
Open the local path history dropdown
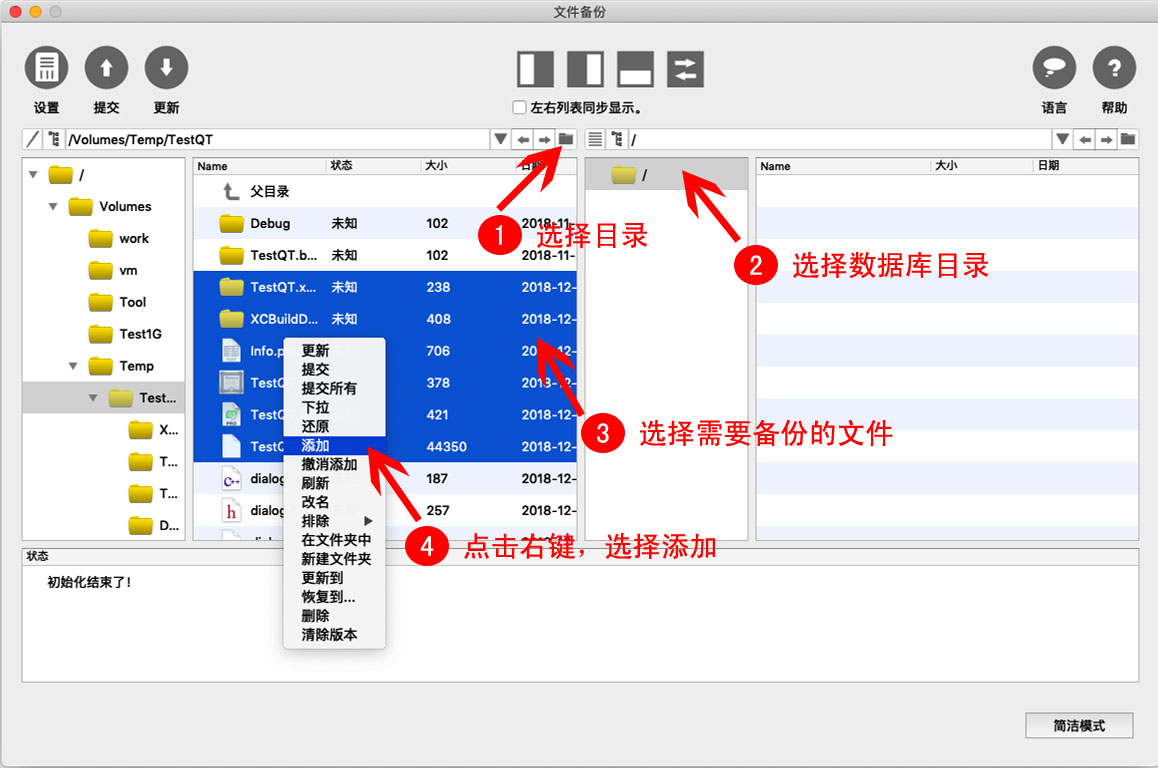[500, 139]
